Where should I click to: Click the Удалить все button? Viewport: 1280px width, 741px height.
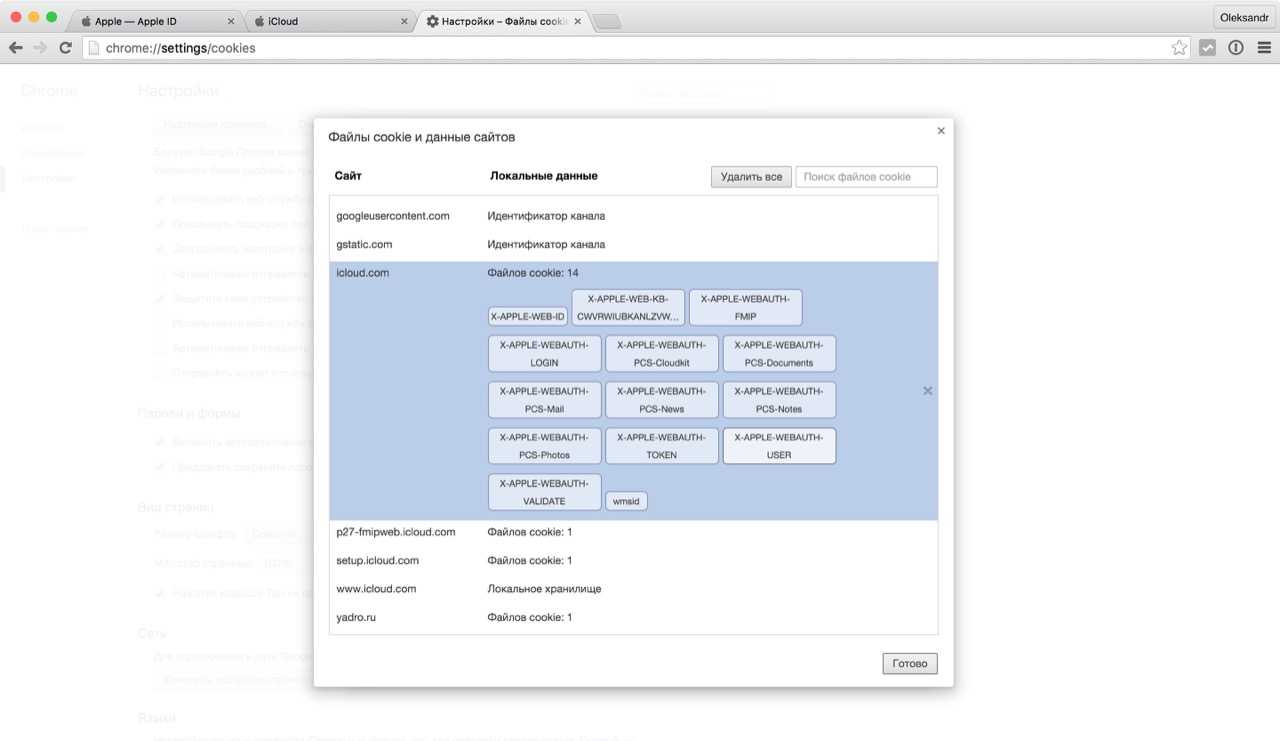click(751, 177)
